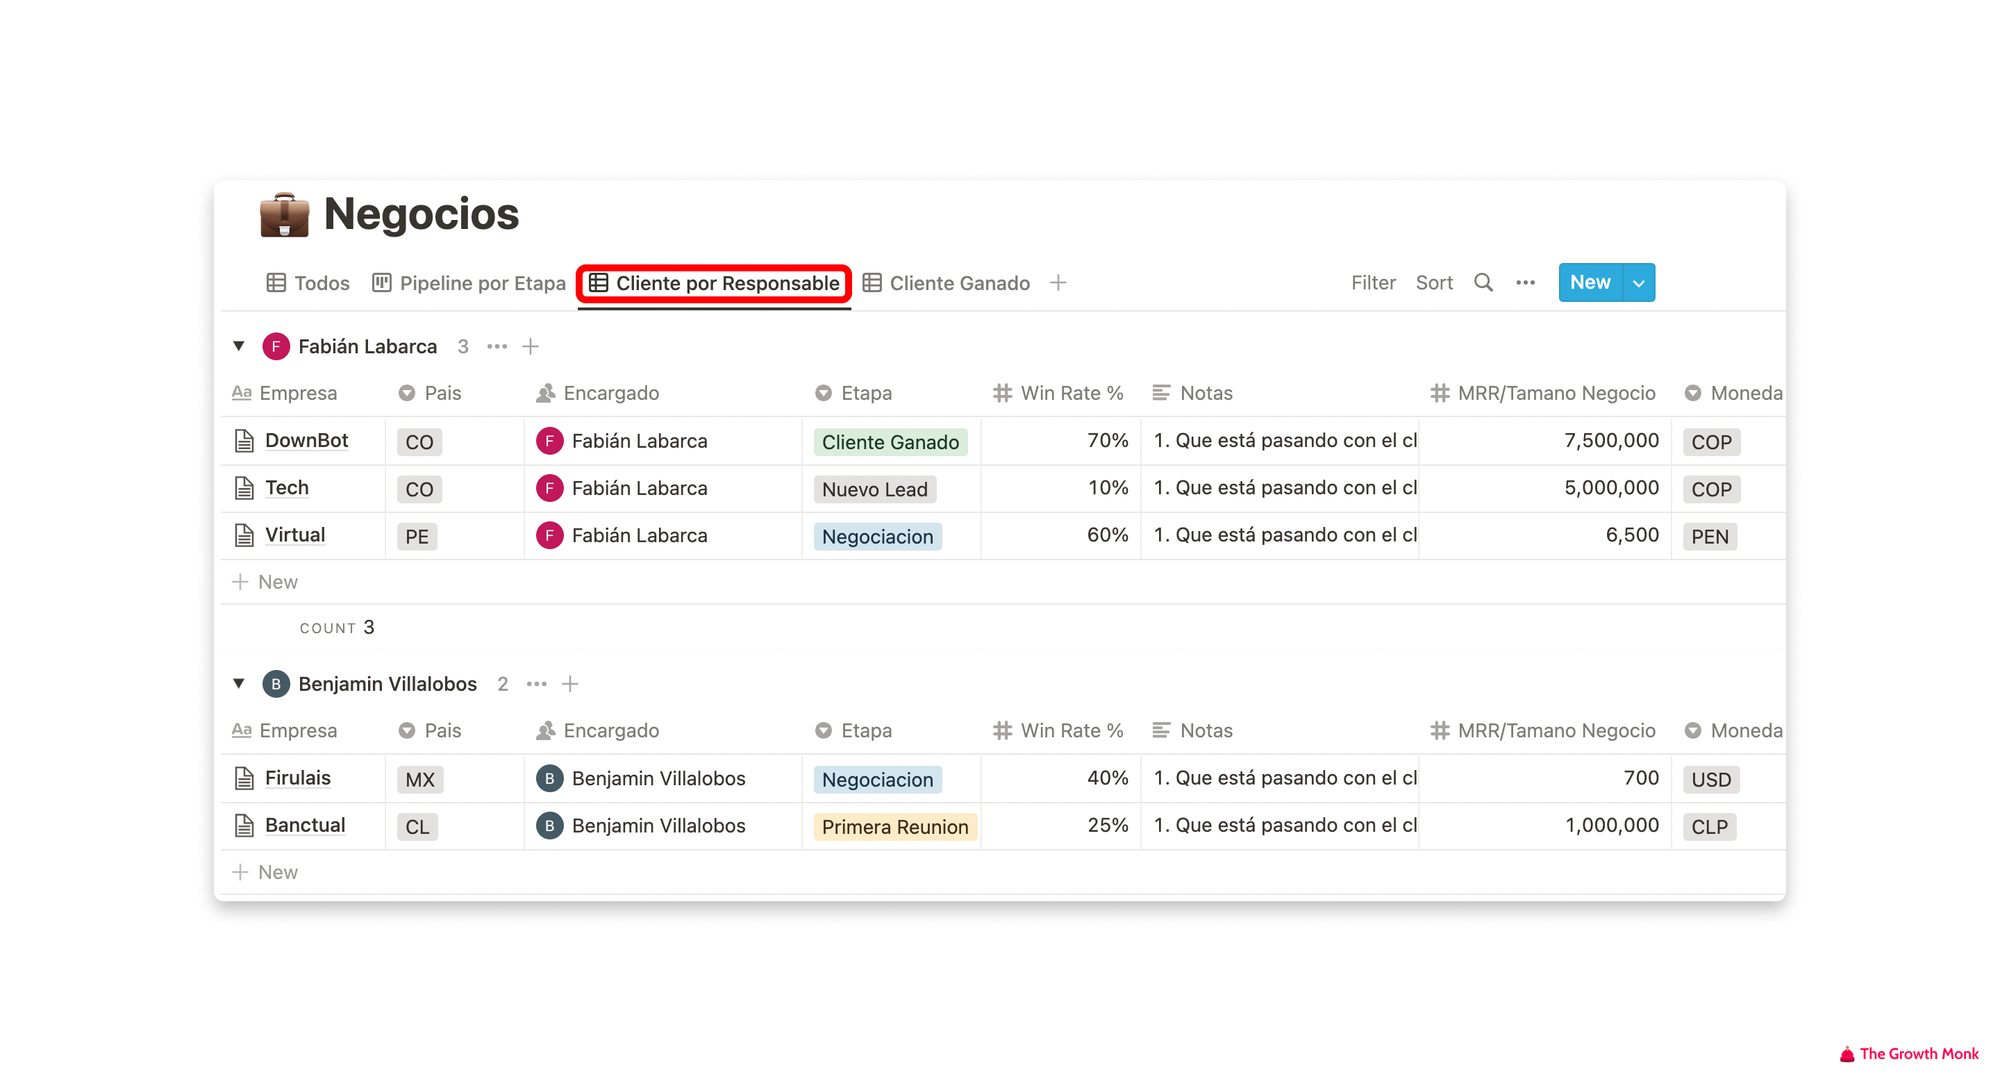
Task: Click Negociacion tag in Virtual row
Action: [x=877, y=537]
